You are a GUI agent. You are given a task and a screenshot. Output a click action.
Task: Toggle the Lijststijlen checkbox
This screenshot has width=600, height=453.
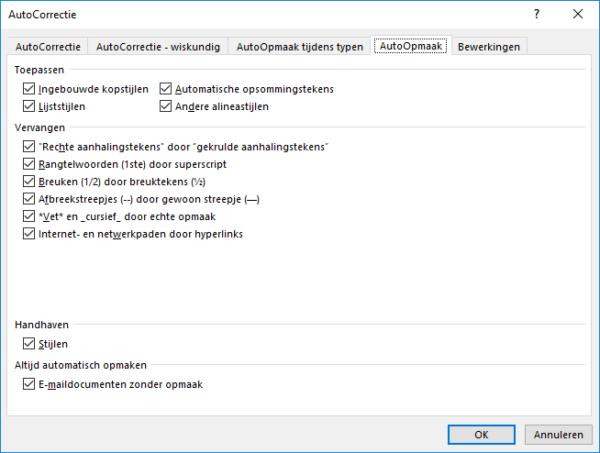(29, 106)
